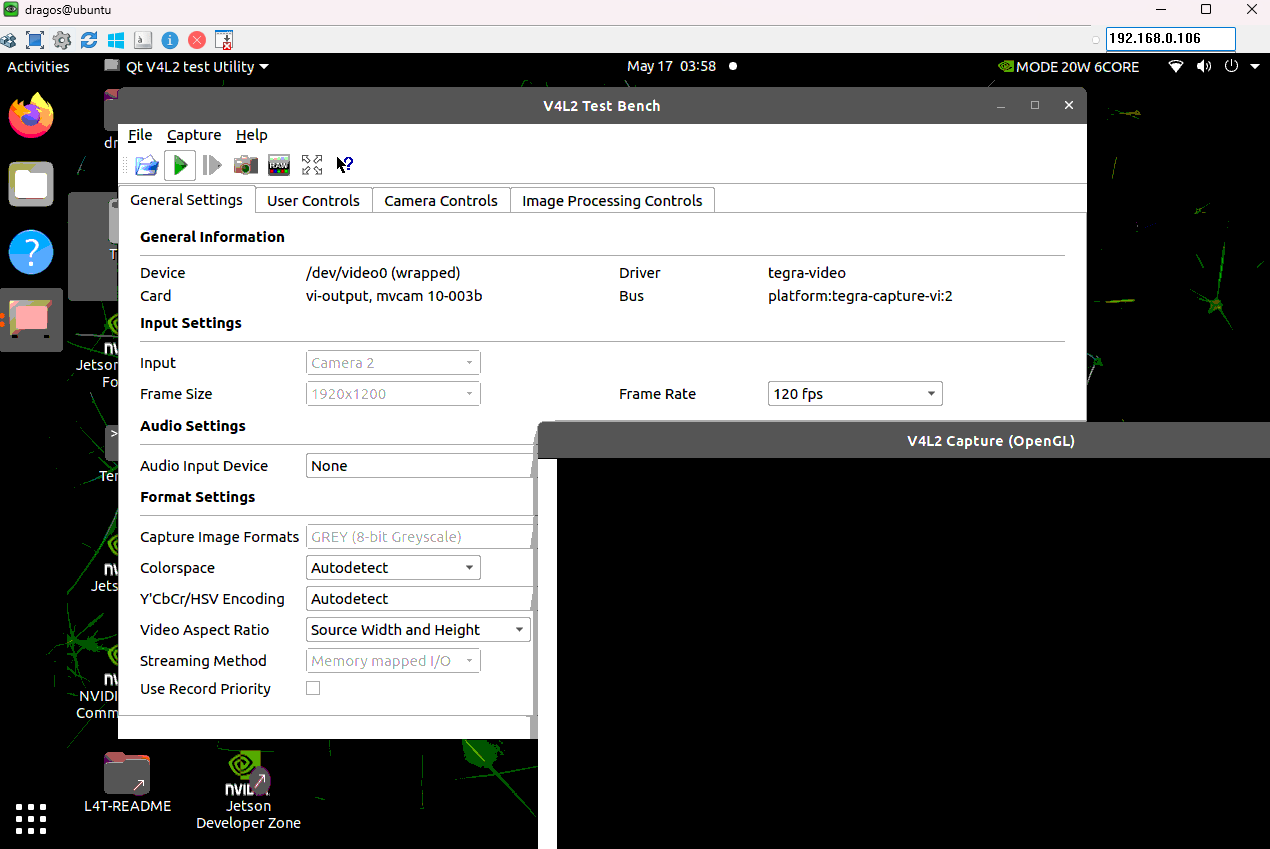The image size is (1270, 849).
Task: Click the What's This help cursor icon
Action: (x=344, y=165)
